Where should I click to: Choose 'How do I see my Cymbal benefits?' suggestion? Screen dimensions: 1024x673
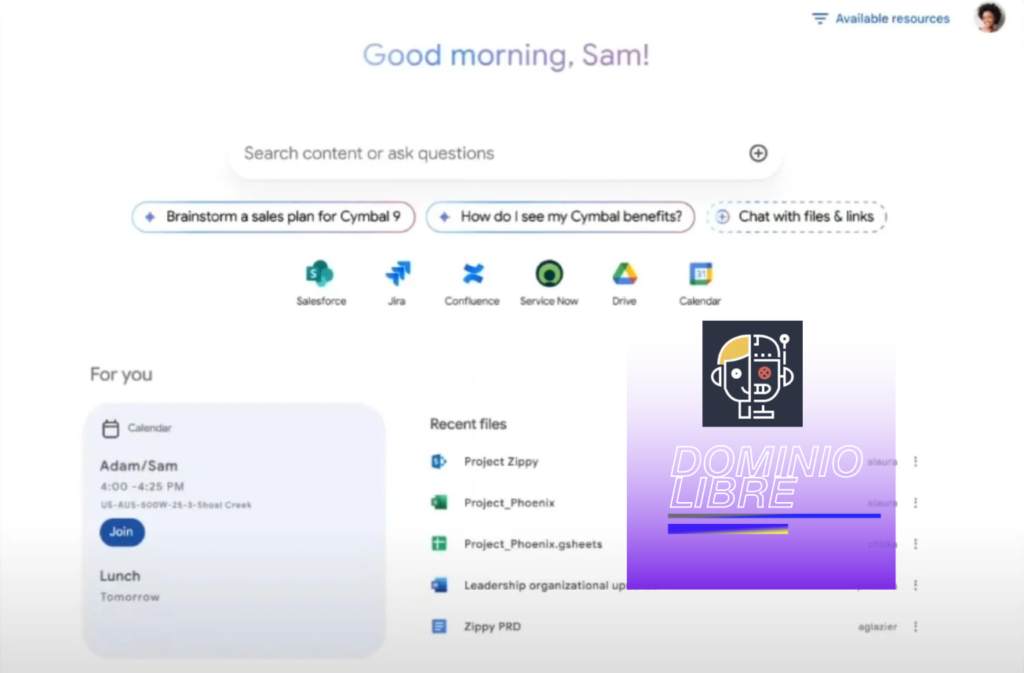pyautogui.click(x=560, y=217)
